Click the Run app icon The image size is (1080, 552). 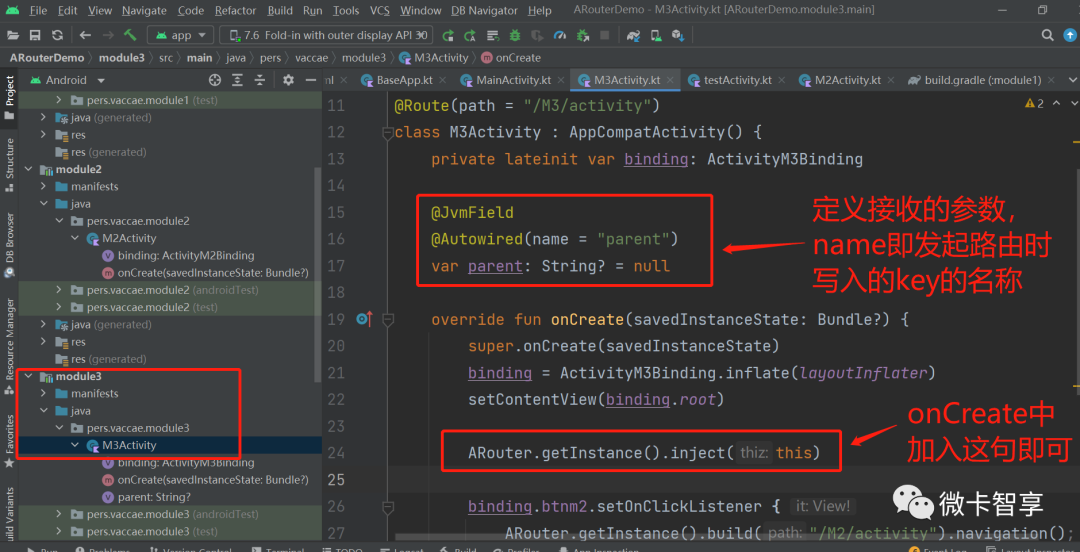448,35
